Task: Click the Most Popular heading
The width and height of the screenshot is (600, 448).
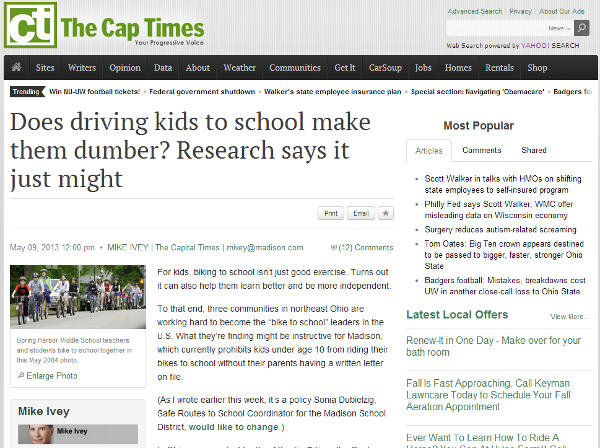Action: tap(478, 125)
